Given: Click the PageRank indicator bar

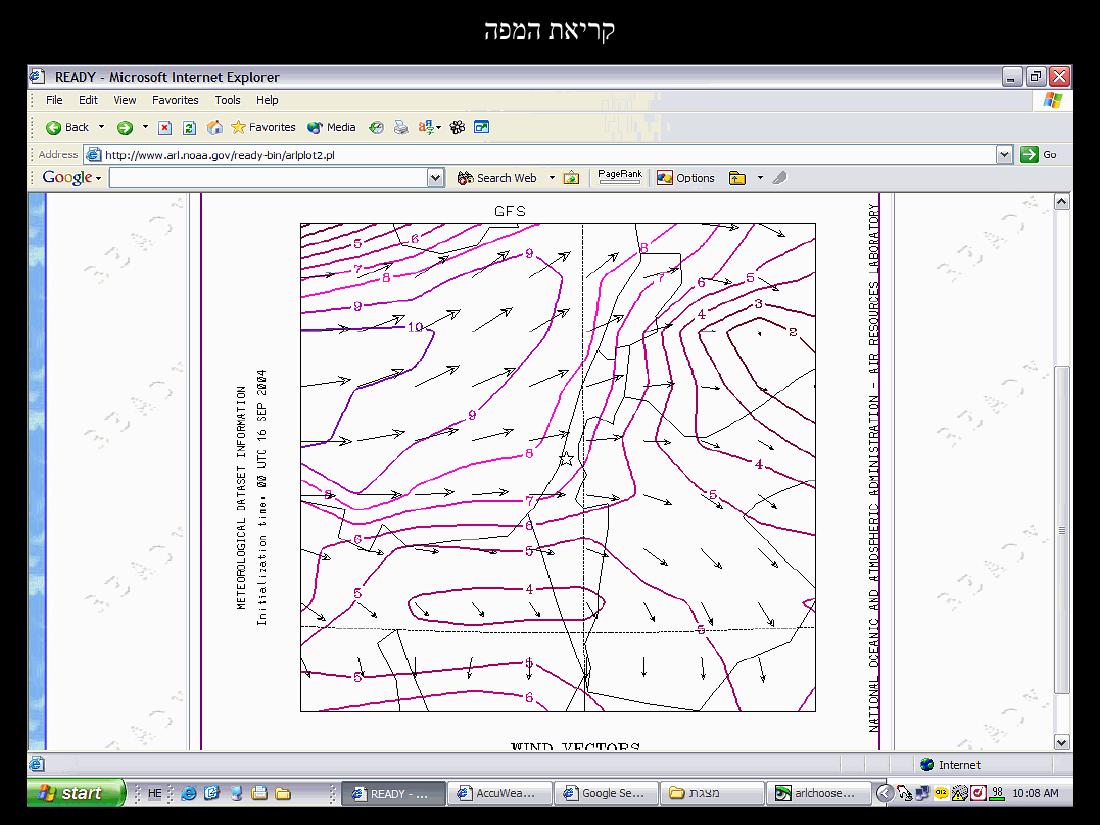Looking at the screenshot, I should [x=620, y=177].
